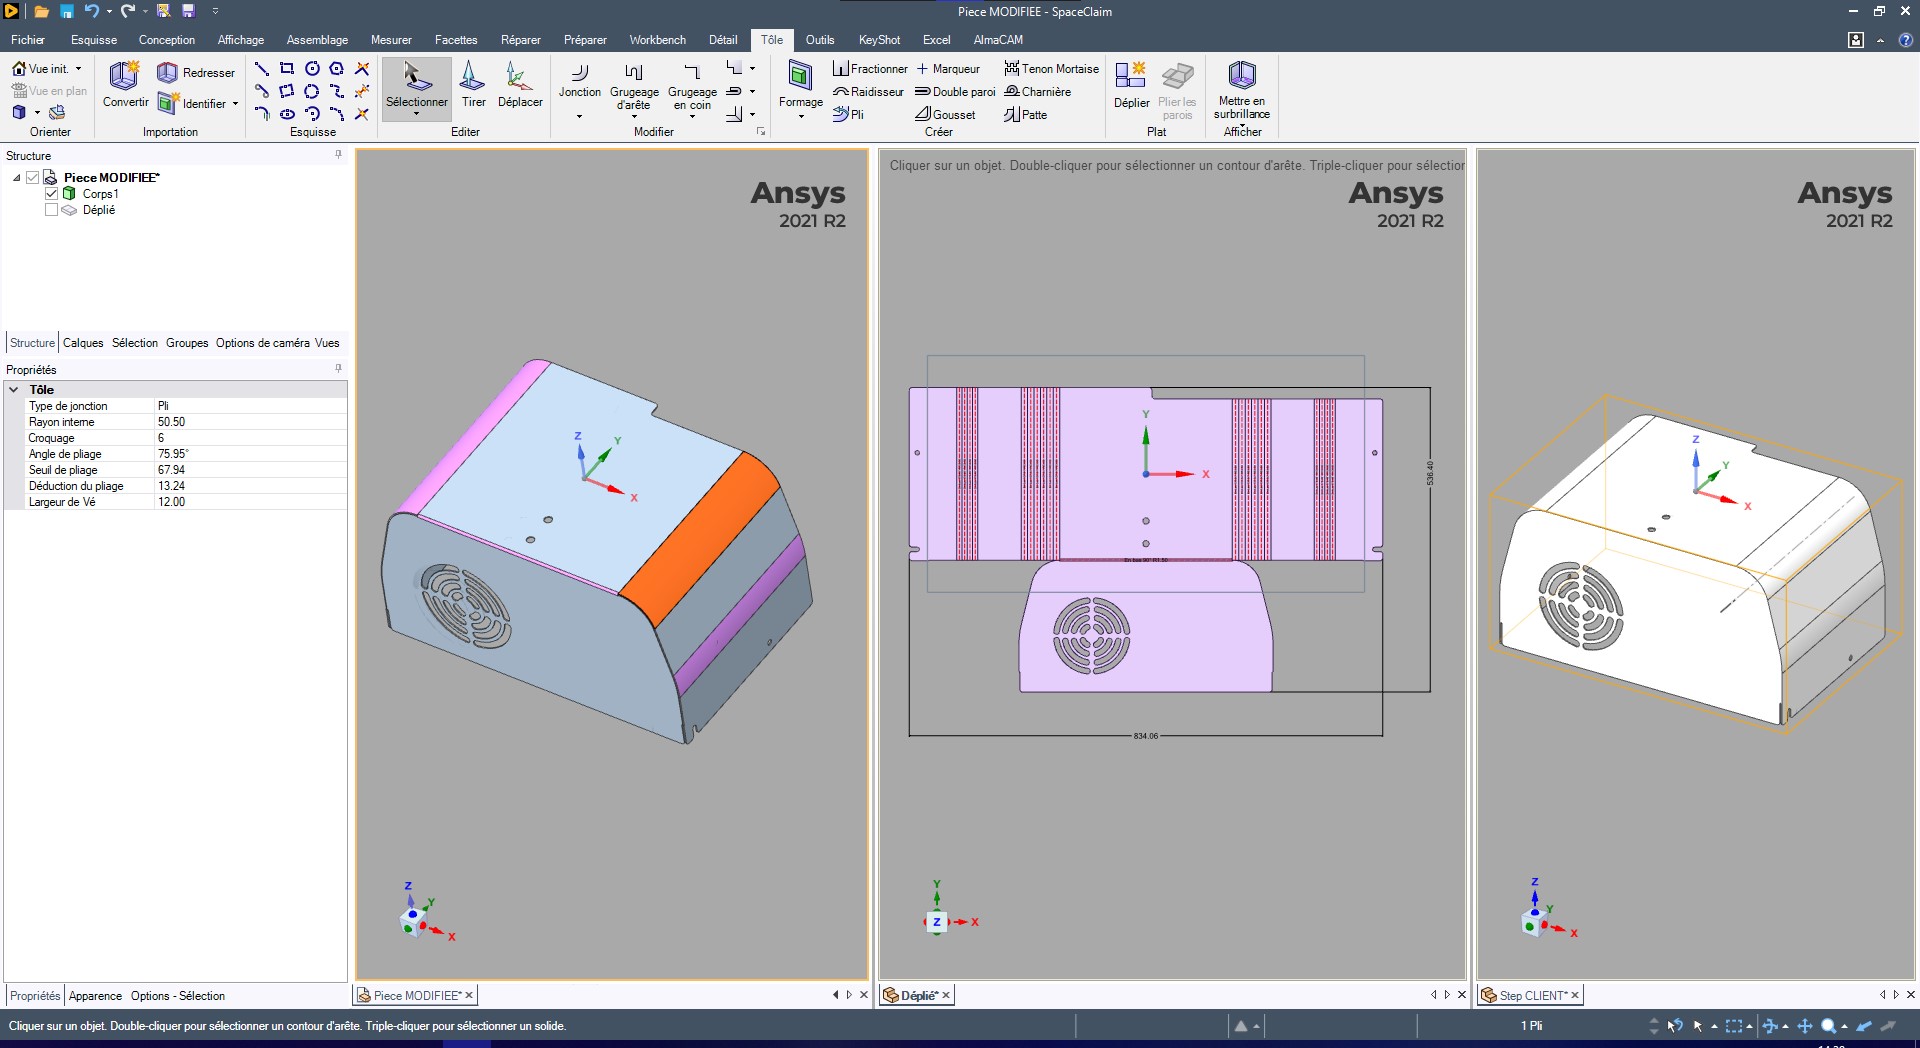Open the Vue init. dropdown arrow

(78, 69)
